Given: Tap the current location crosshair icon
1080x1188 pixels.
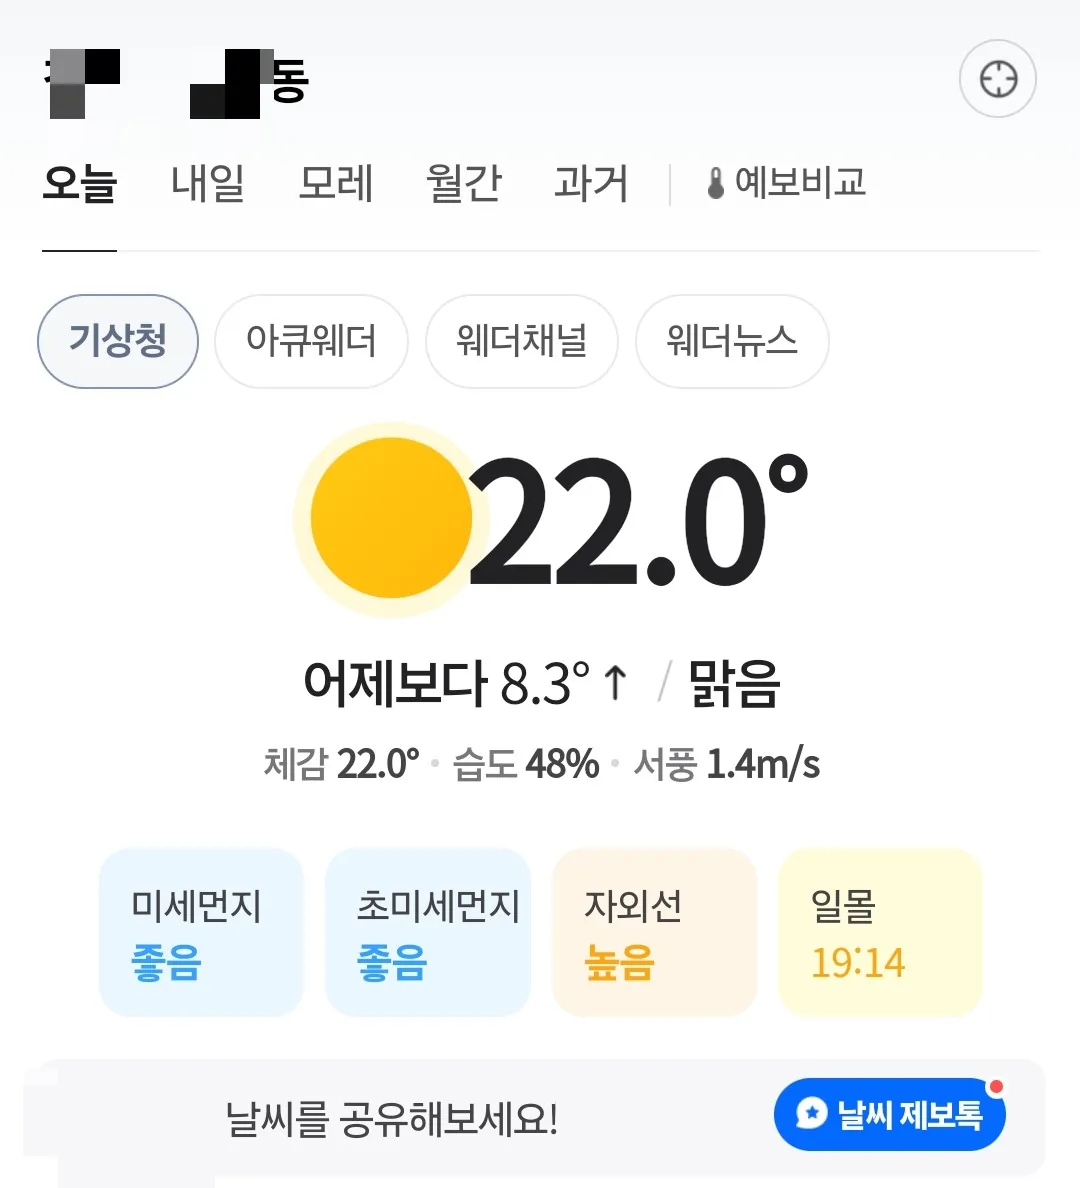Looking at the screenshot, I should (997, 79).
